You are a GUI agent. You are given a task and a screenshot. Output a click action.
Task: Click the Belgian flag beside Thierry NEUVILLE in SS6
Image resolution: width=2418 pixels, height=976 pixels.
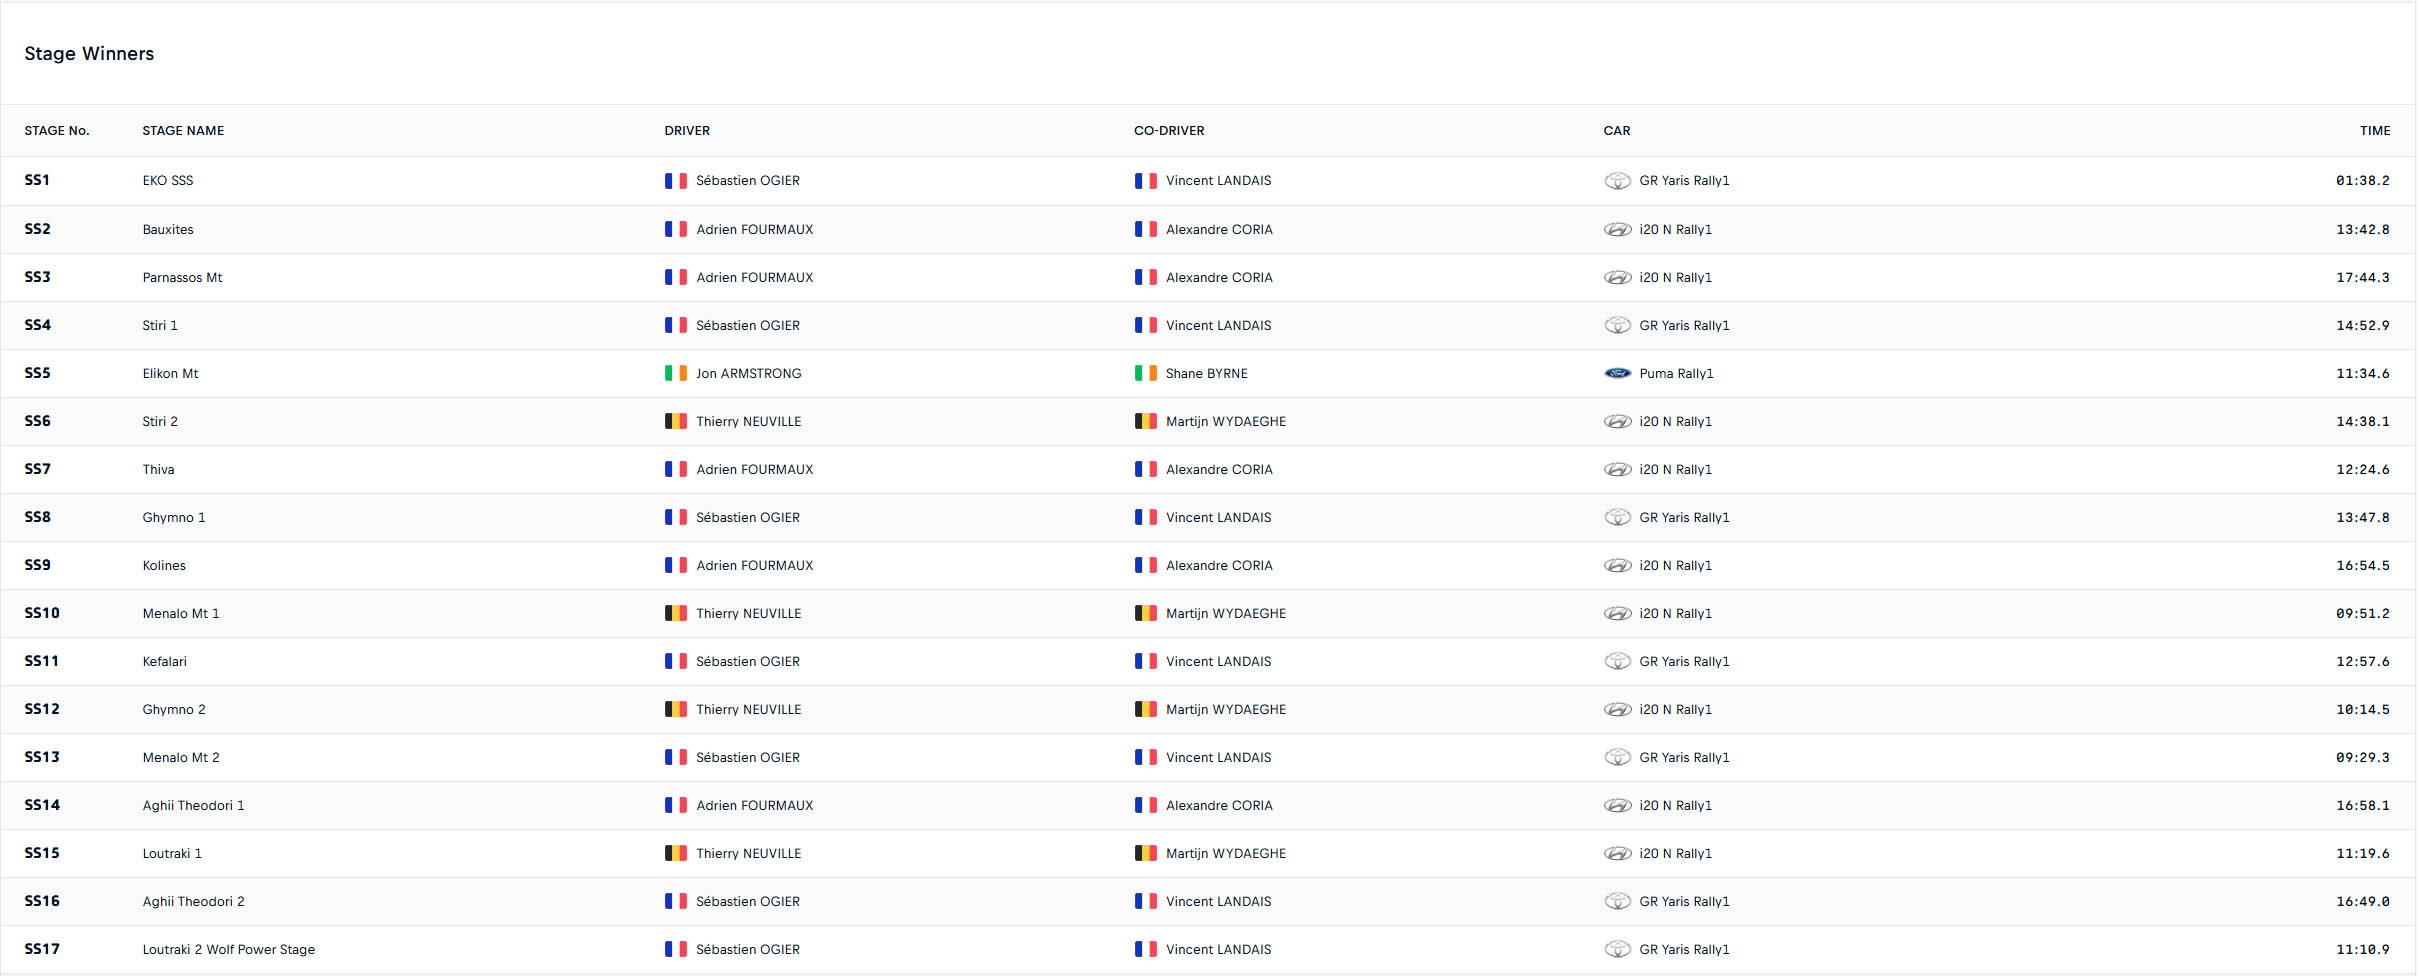[x=676, y=421]
